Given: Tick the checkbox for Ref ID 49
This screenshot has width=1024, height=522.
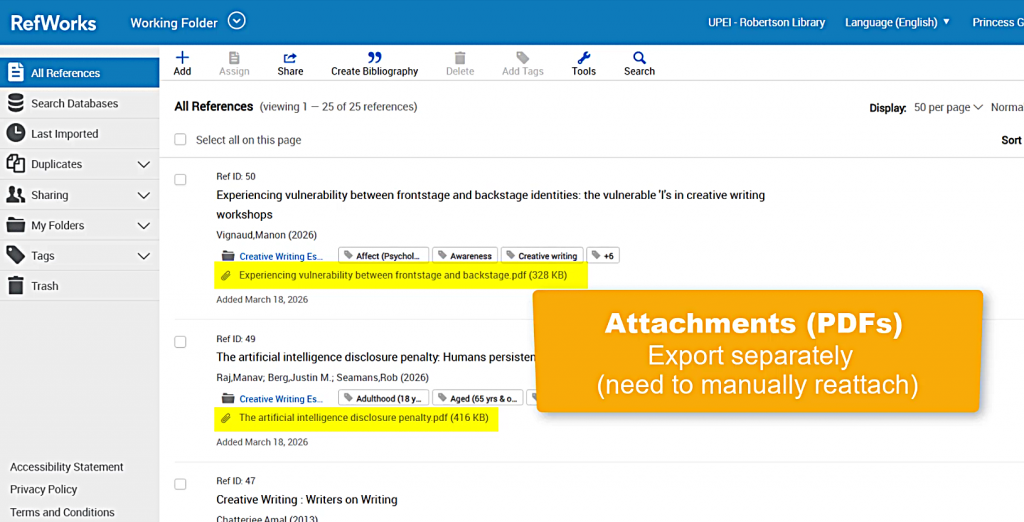Looking at the screenshot, I should [x=180, y=342].
